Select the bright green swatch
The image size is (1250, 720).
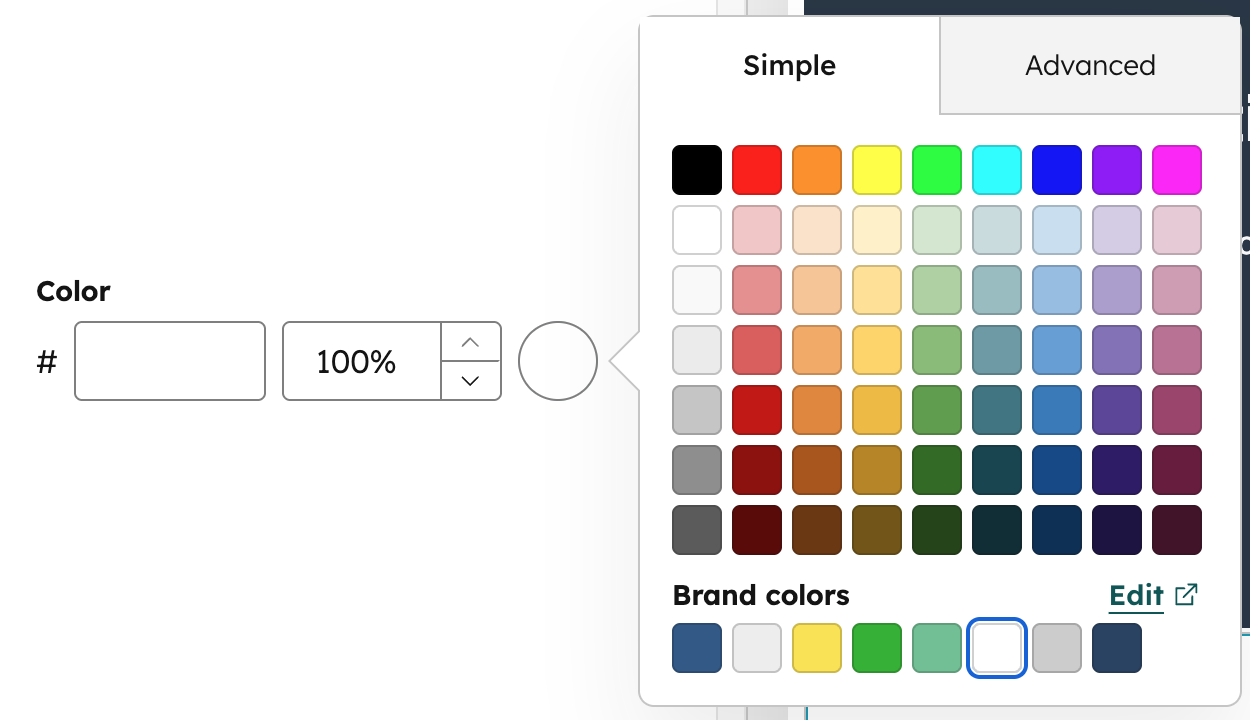(937, 170)
